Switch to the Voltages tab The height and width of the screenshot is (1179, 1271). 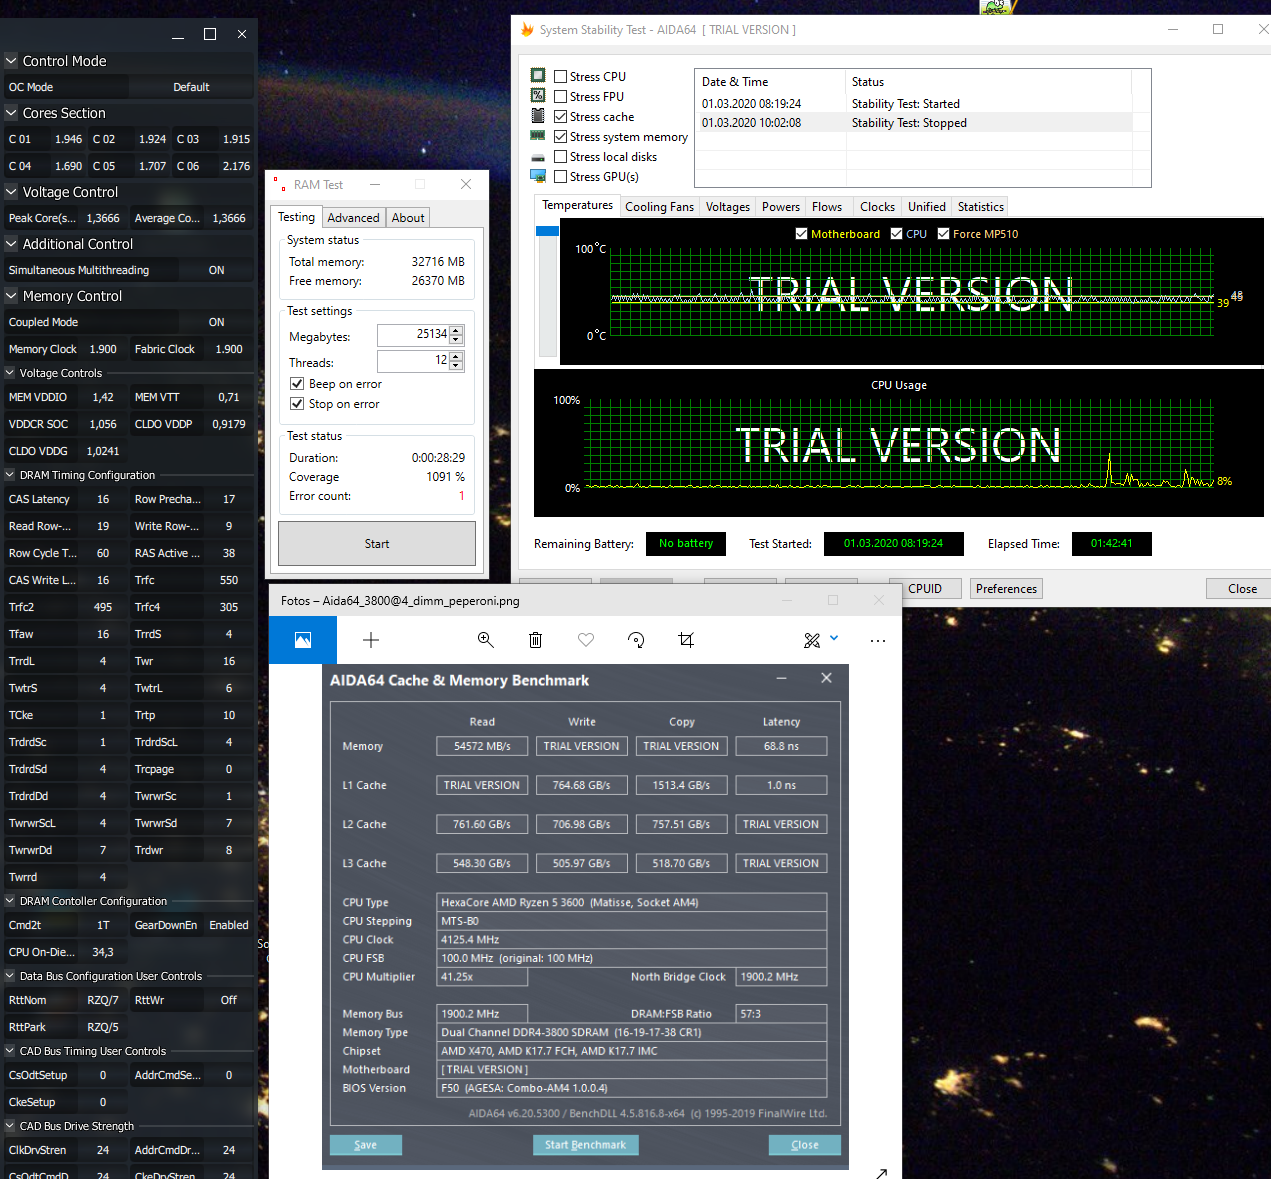(x=727, y=207)
